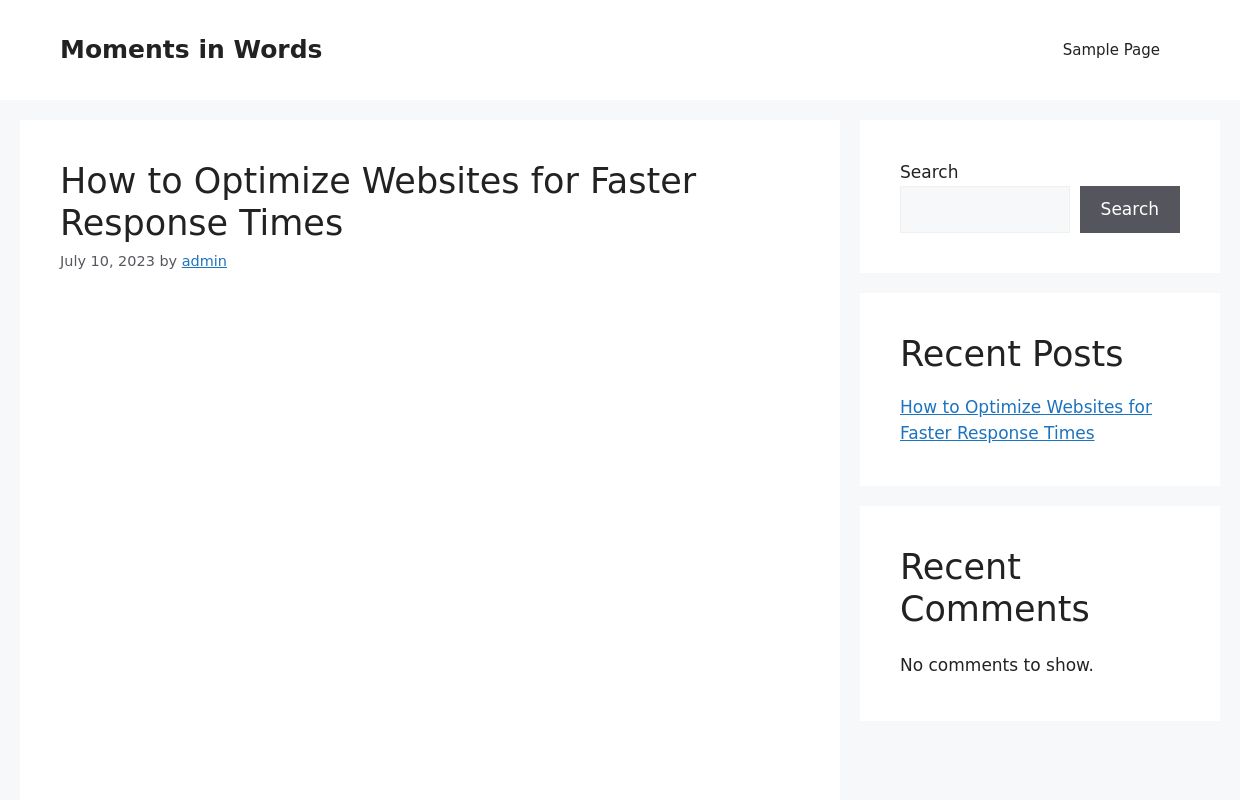Click the Recent Posts widget heading

click(1011, 354)
